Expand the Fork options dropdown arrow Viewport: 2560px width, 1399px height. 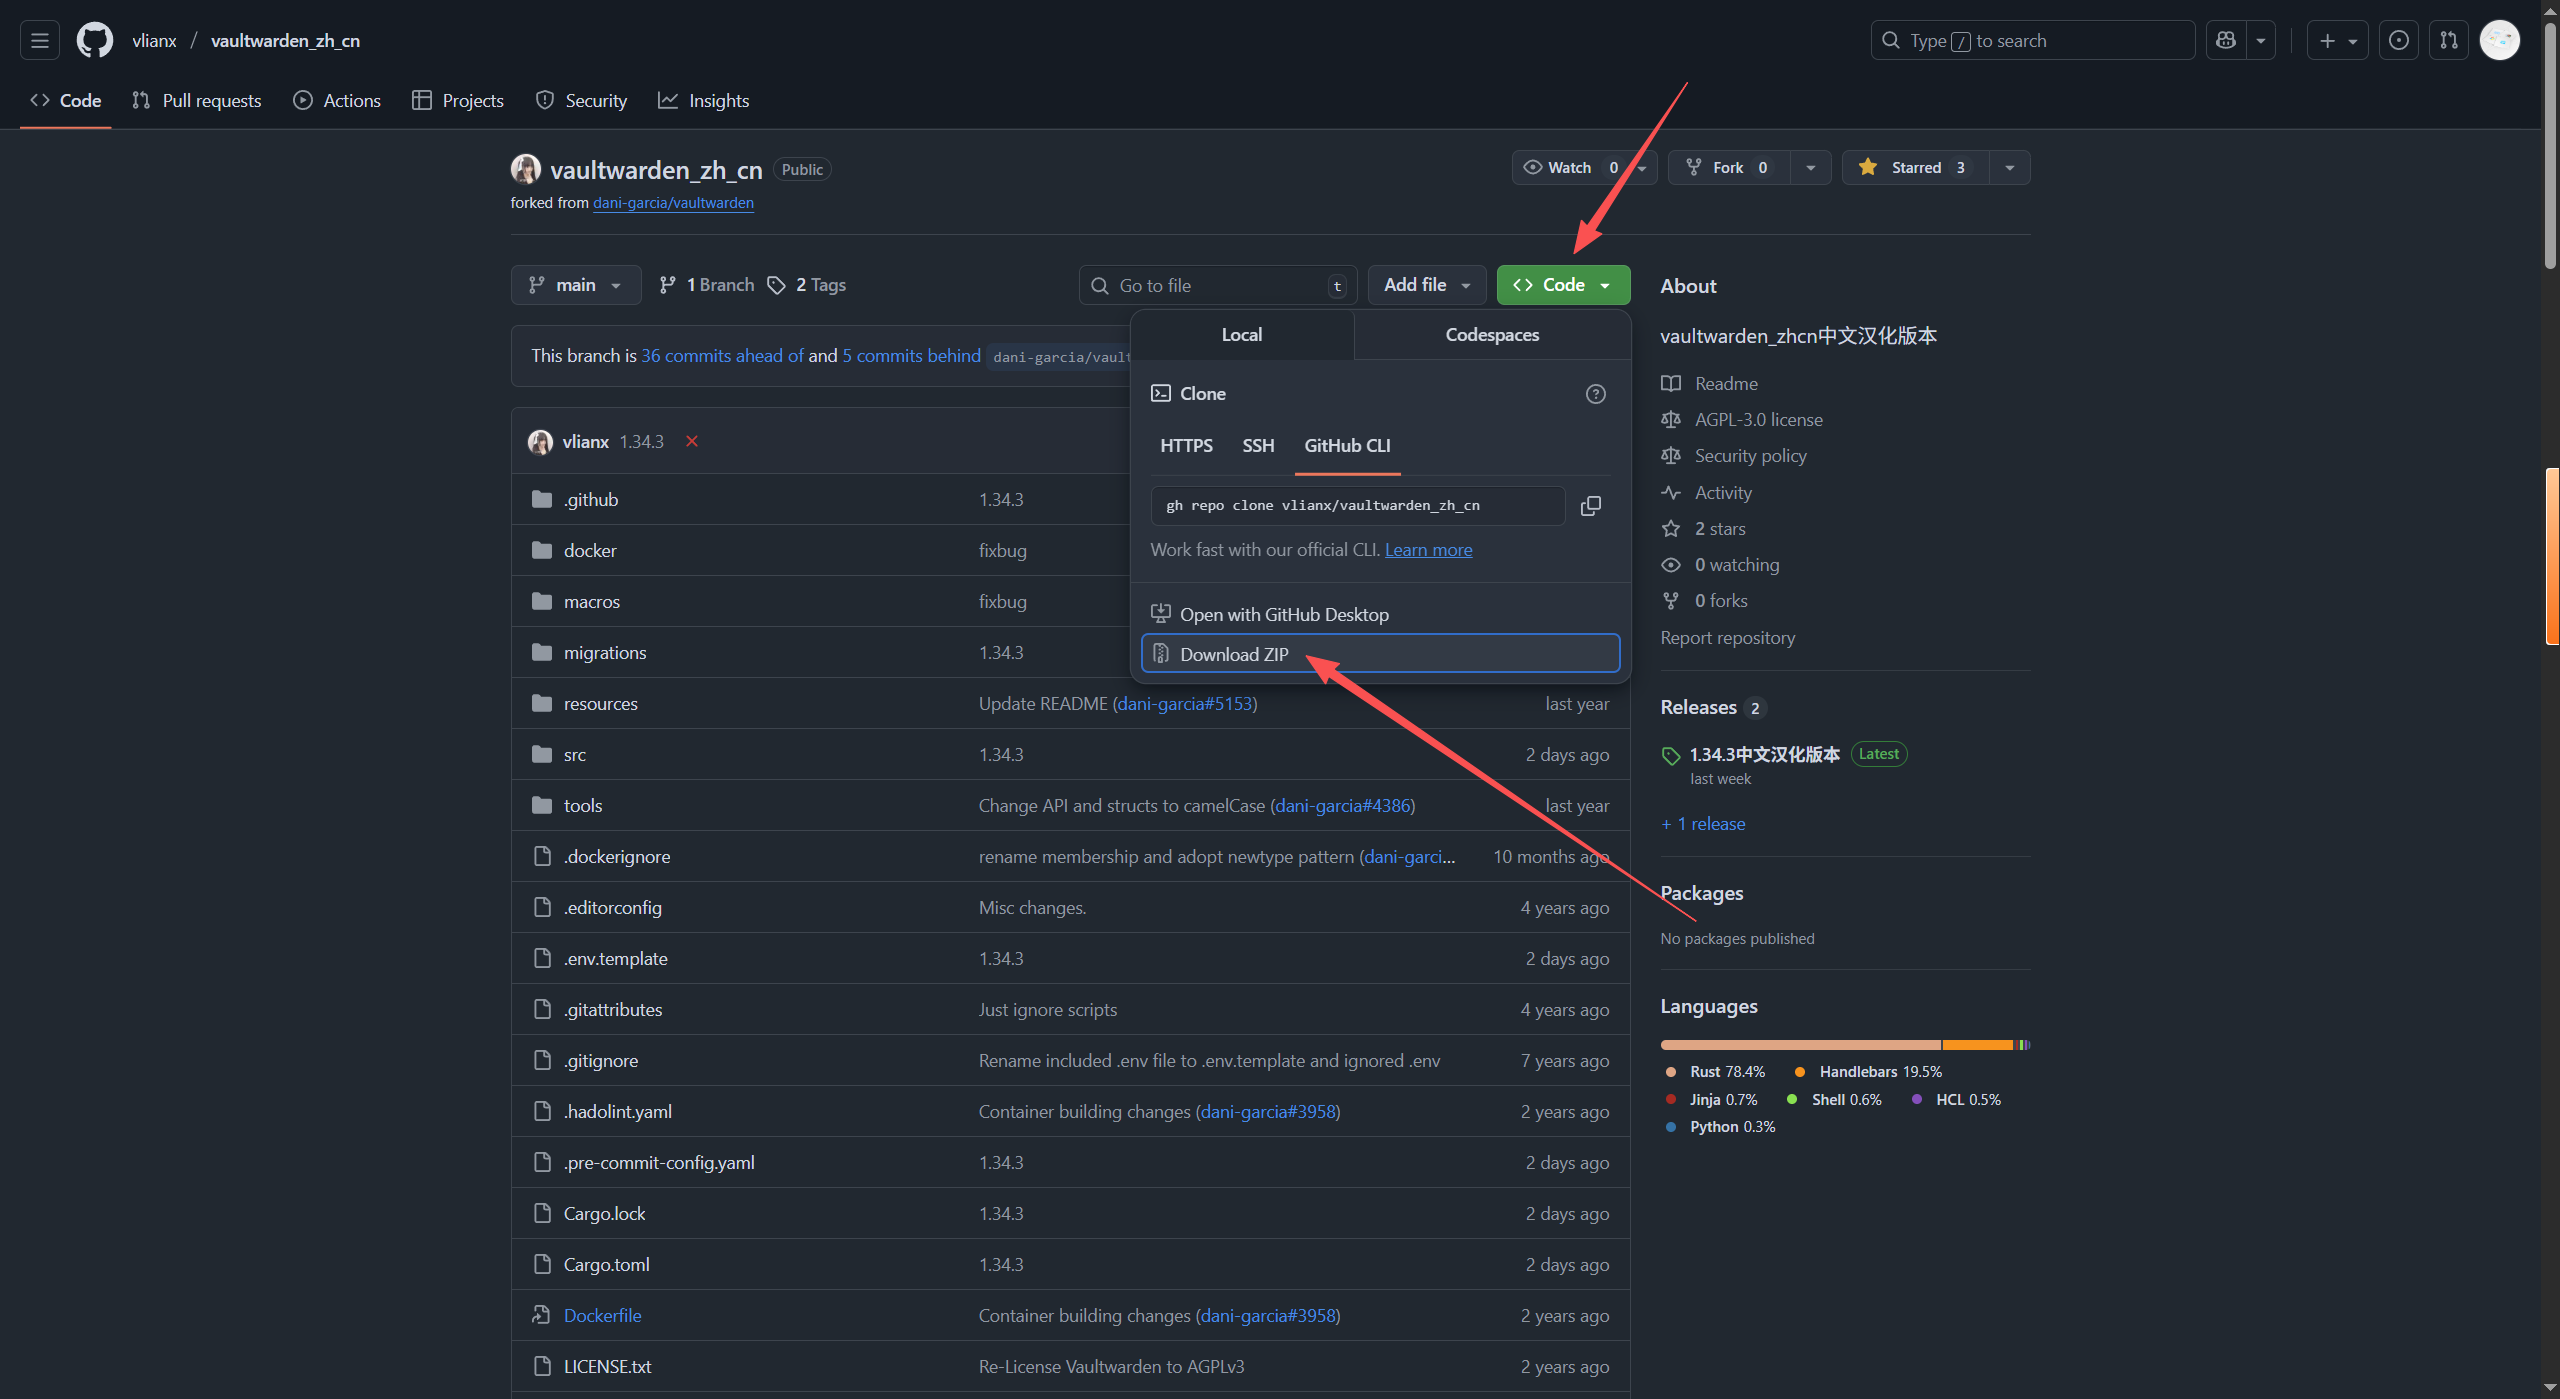(1810, 168)
